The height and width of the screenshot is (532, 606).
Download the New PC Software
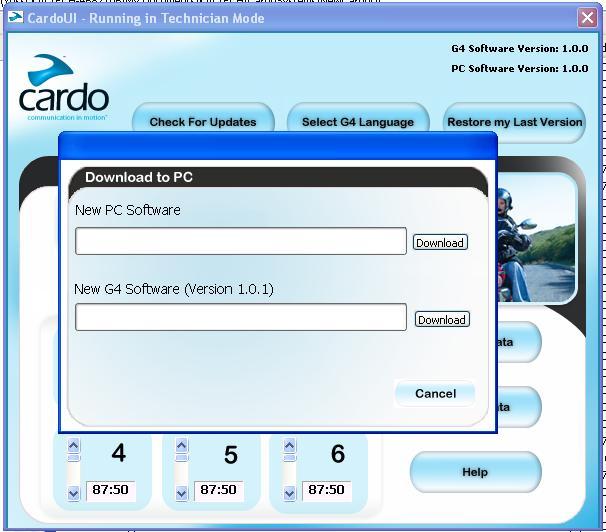440,243
